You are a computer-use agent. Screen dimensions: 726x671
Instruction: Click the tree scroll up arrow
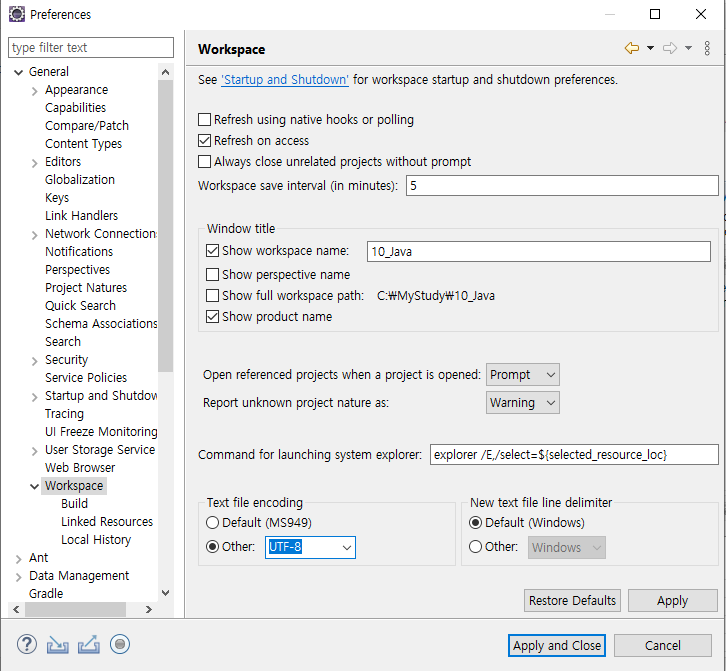(165, 72)
